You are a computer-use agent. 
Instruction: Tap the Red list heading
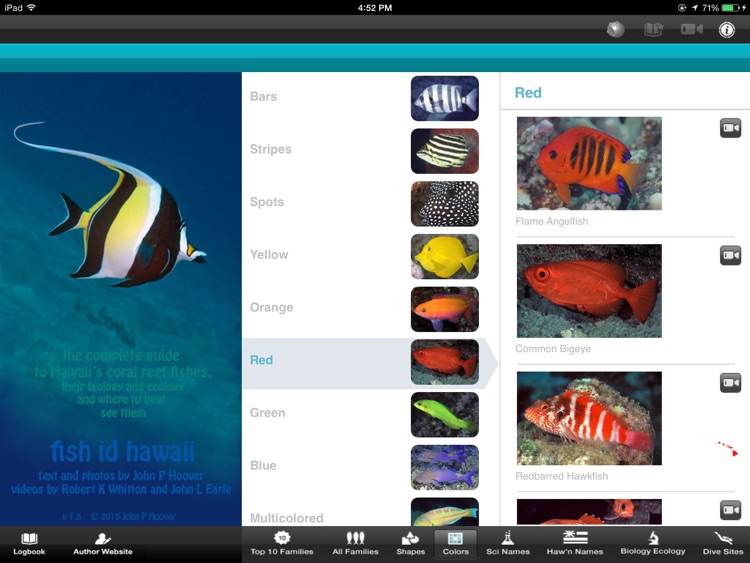(x=528, y=93)
